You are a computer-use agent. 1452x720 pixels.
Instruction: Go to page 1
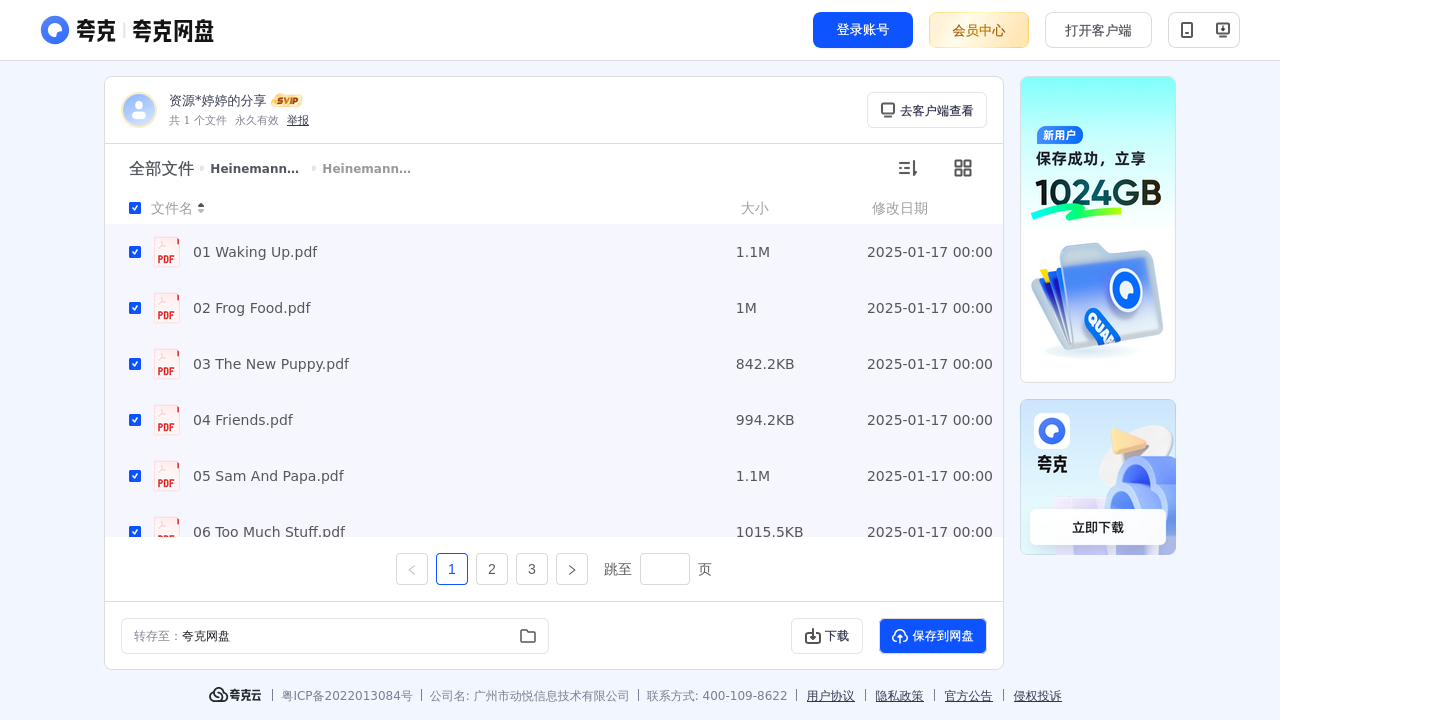[x=452, y=569]
